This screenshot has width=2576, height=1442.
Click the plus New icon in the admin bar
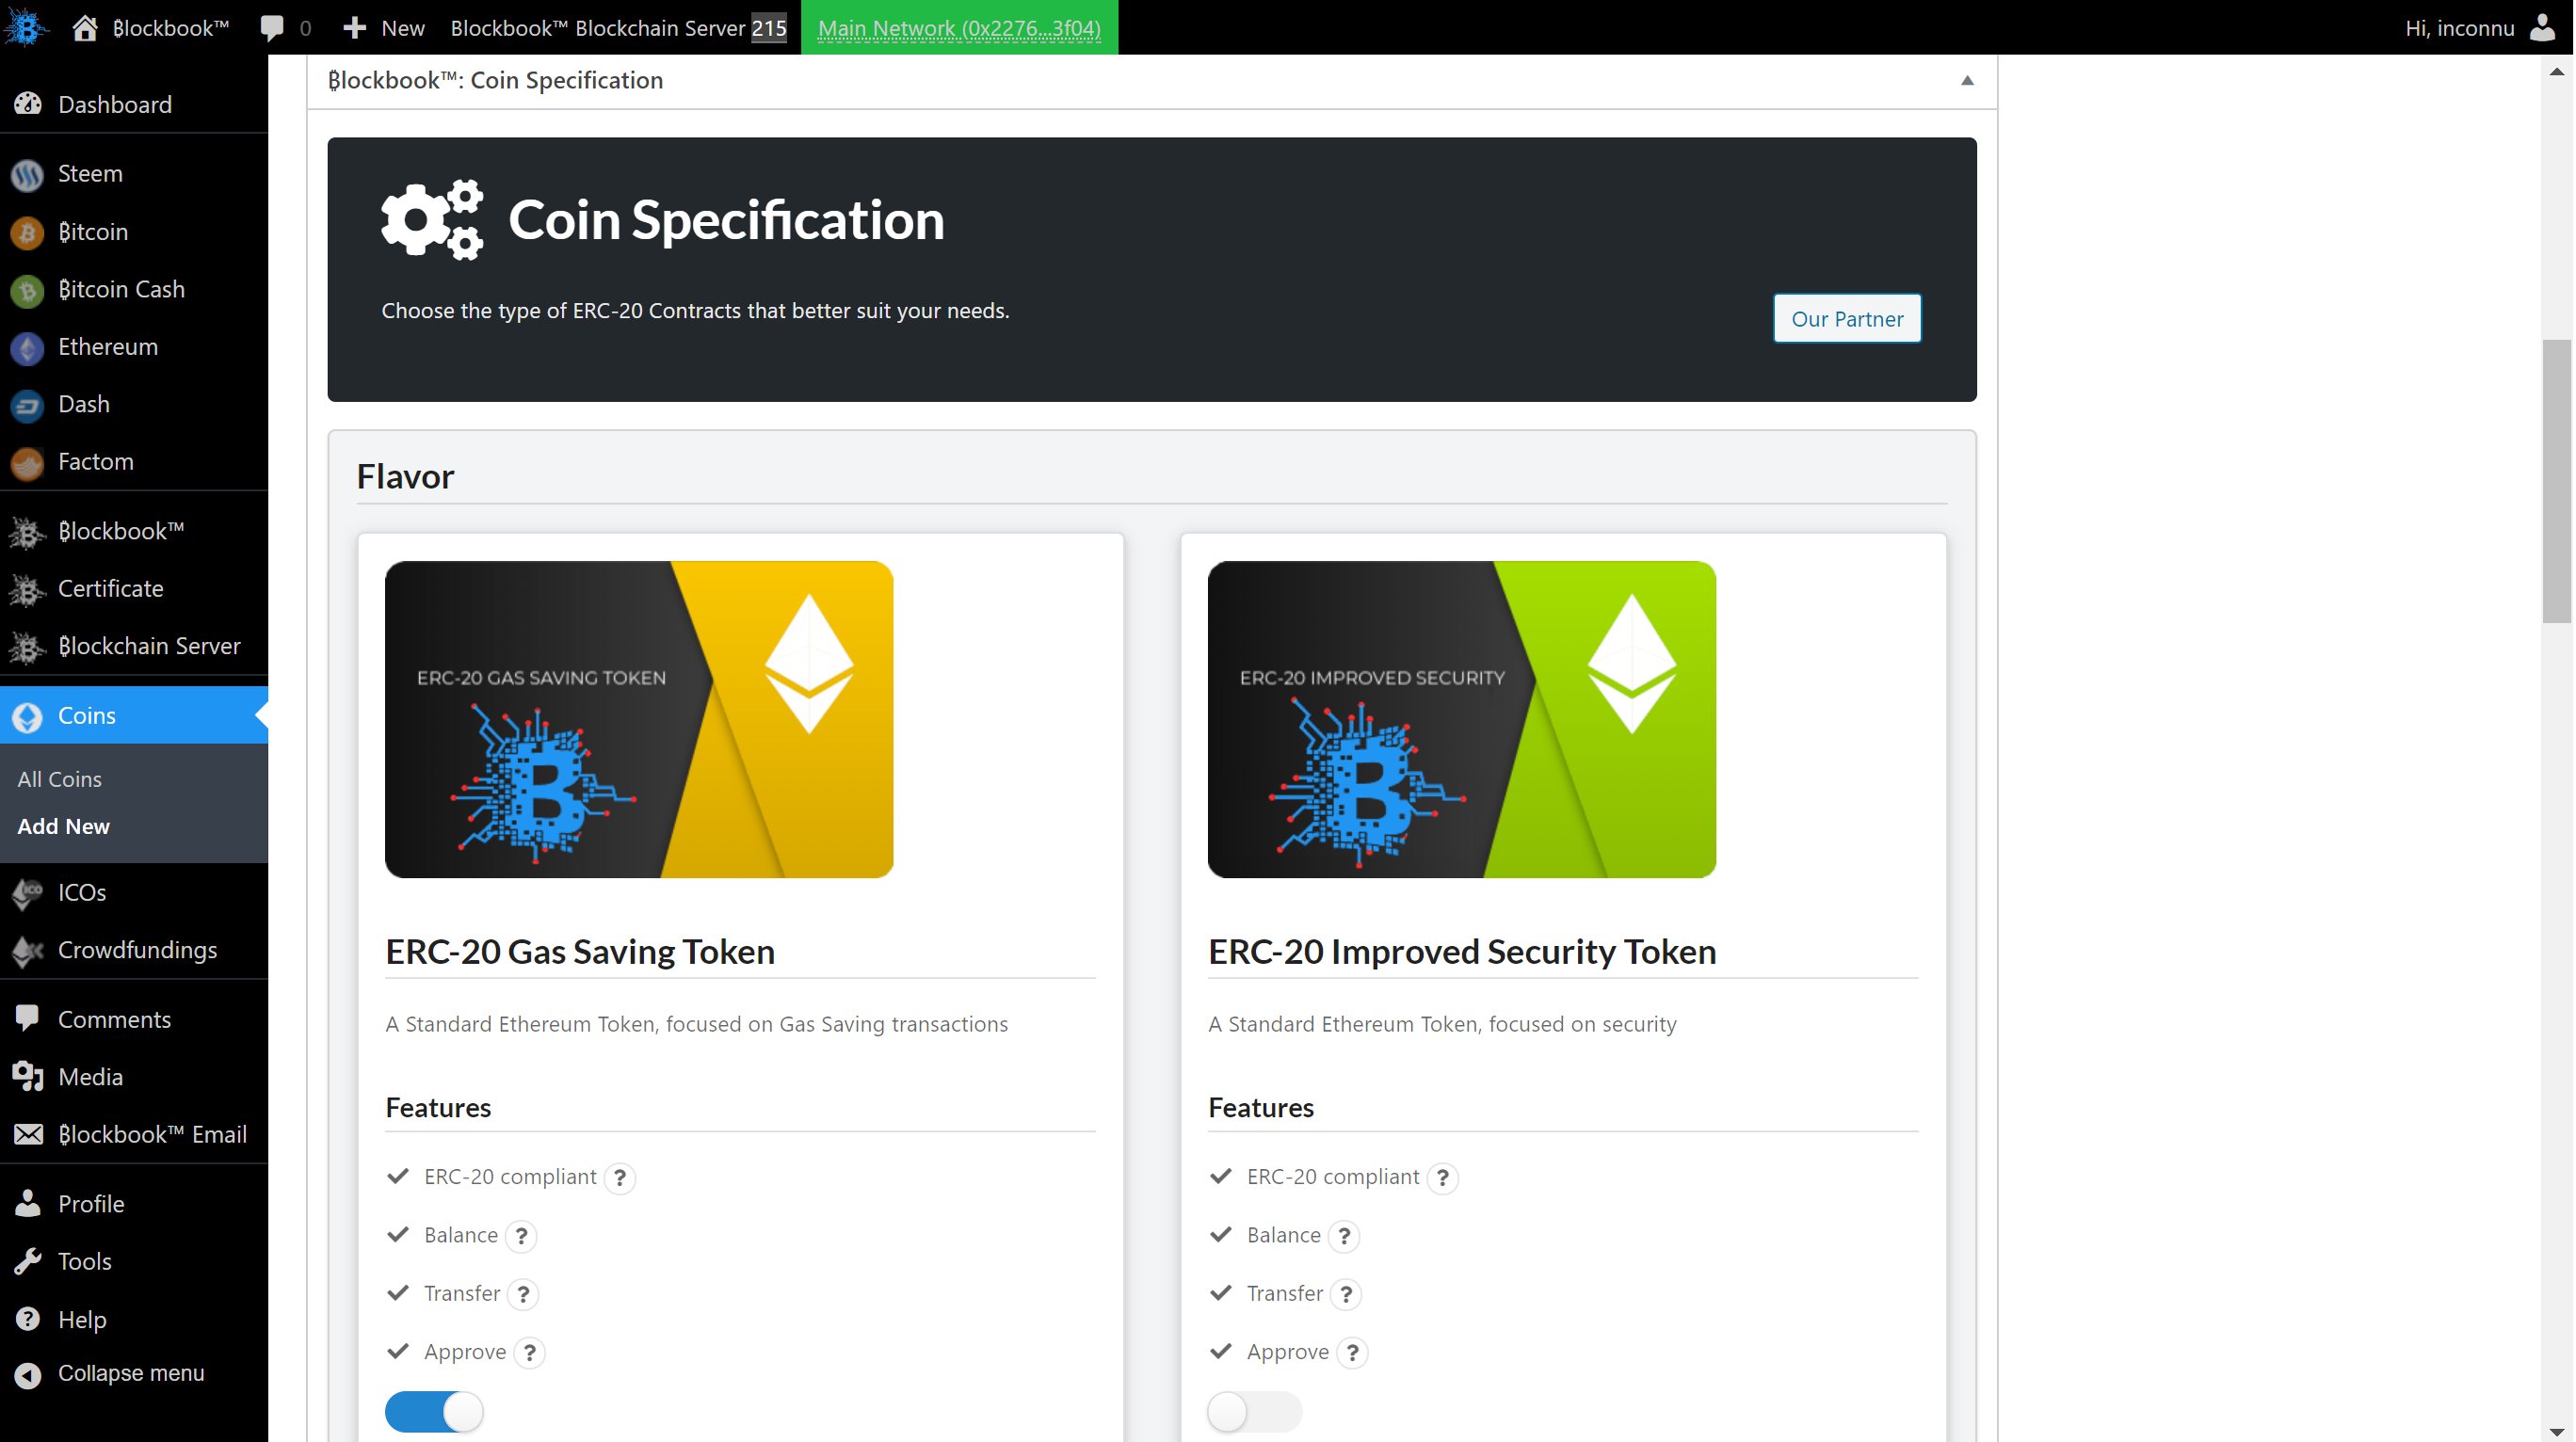pos(354,27)
